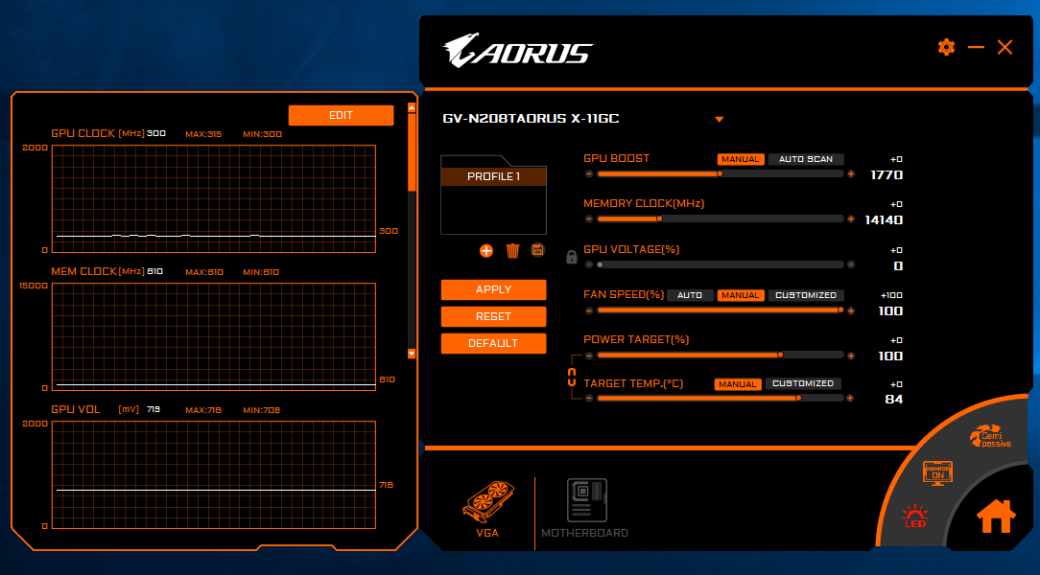Image resolution: width=1040 pixels, height=575 pixels.
Task: Click the APPLY button
Action: (493, 290)
